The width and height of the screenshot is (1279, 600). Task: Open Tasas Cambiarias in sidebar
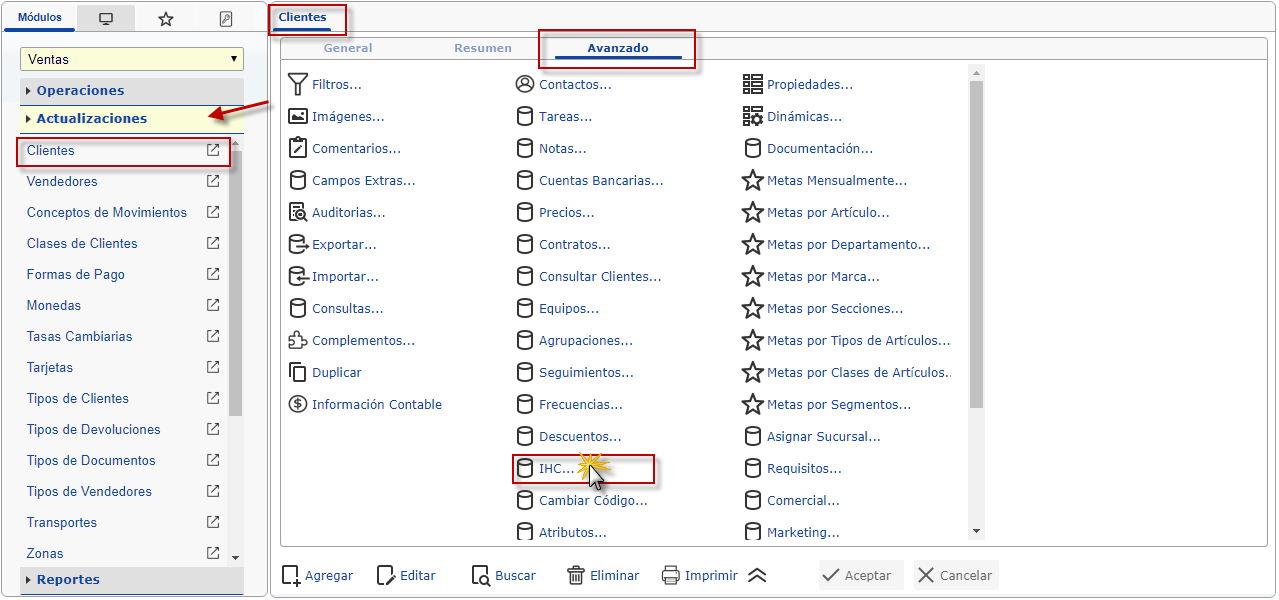80,336
